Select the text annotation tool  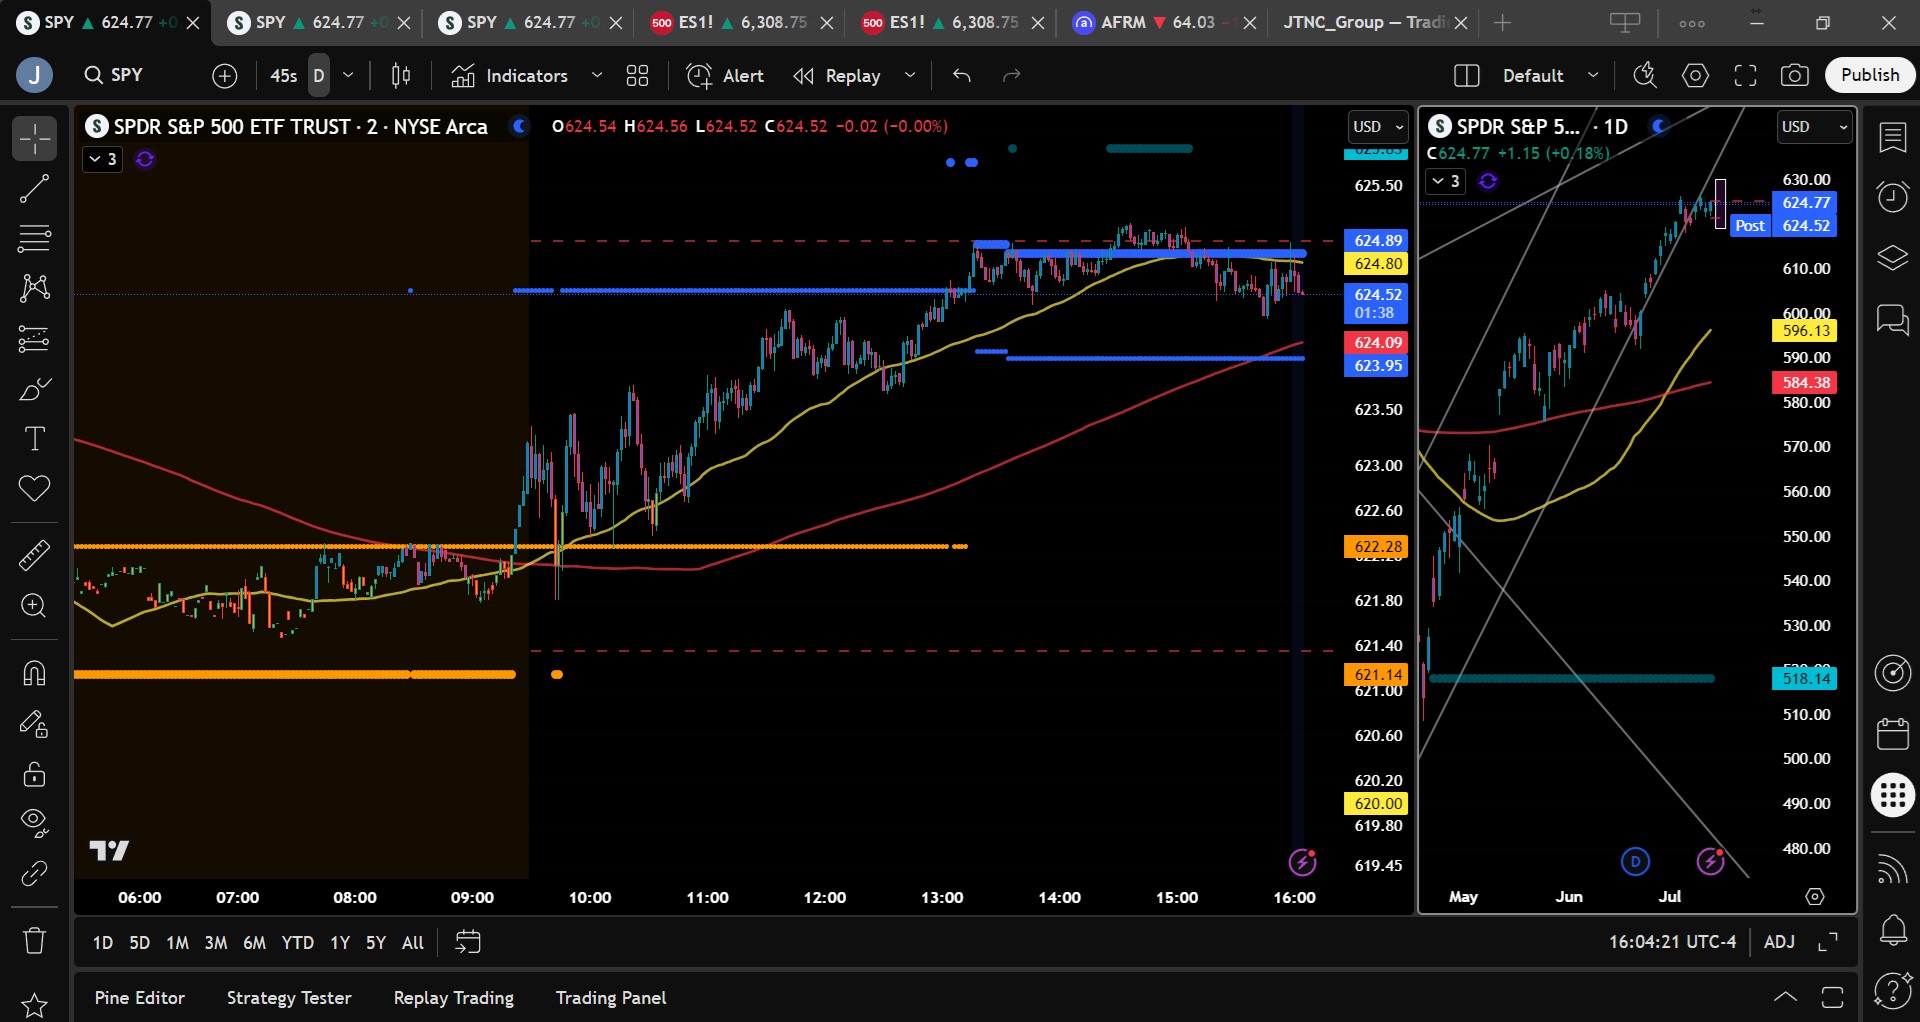[x=34, y=439]
